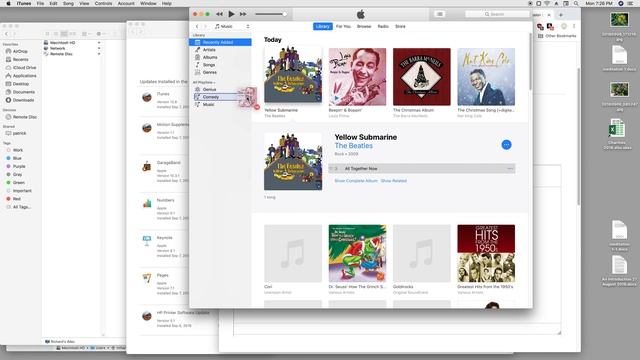640x360 pixels.
Task: Open the track's ellipsis menu for All Together Now
Action: pos(509,169)
